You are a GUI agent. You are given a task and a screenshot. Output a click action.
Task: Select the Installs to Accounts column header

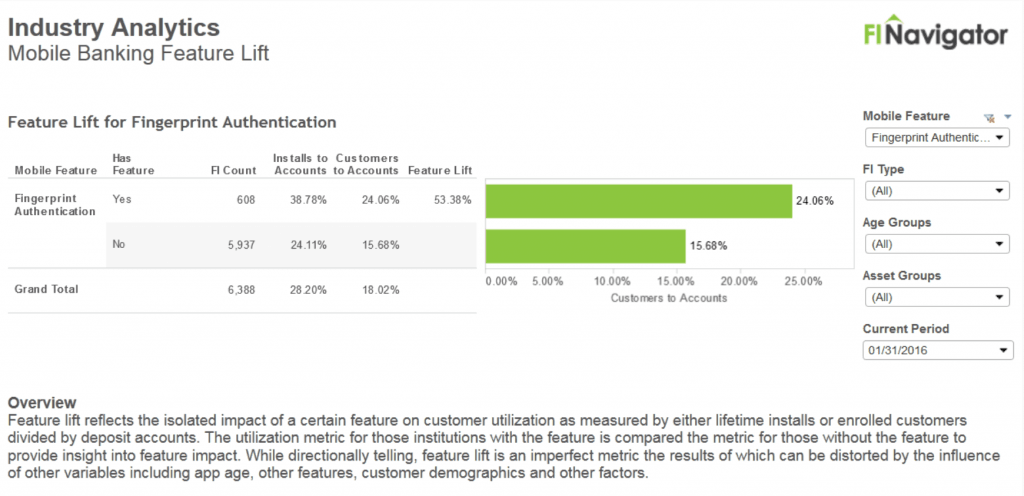click(x=300, y=164)
